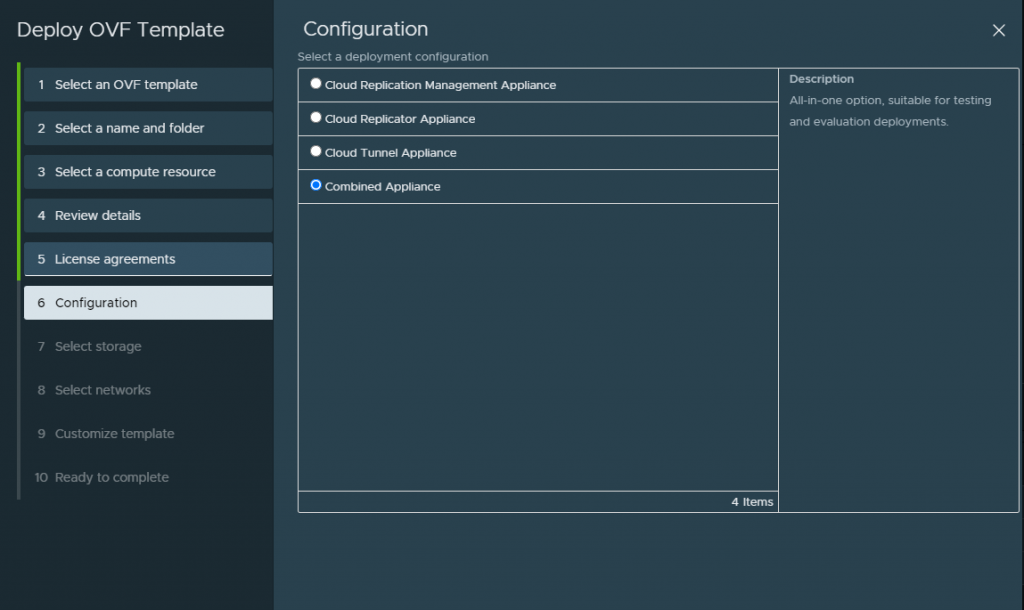The height and width of the screenshot is (610, 1024).
Task: Click the Cloud Replication Management Appliance label
Action: (x=440, y=86)
